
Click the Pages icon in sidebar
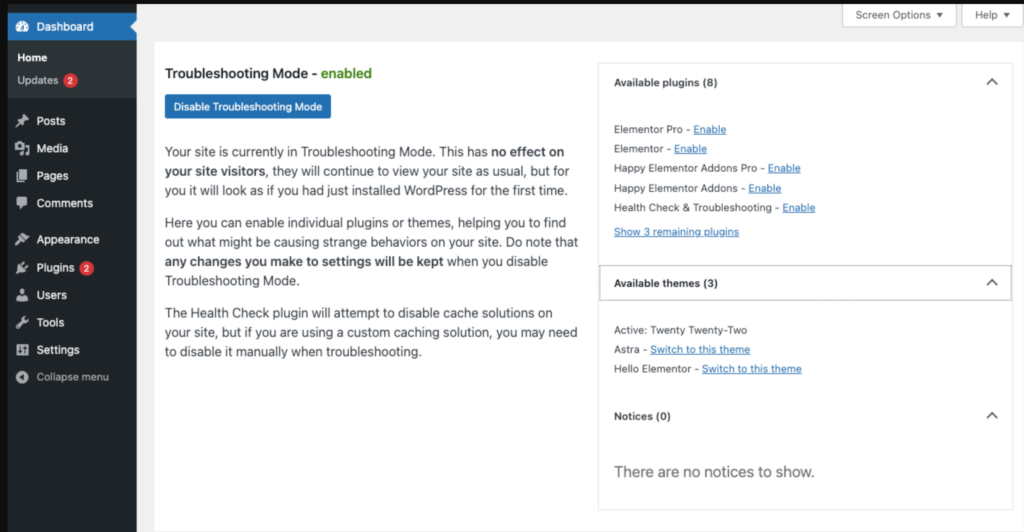click(x=22, y=176)
